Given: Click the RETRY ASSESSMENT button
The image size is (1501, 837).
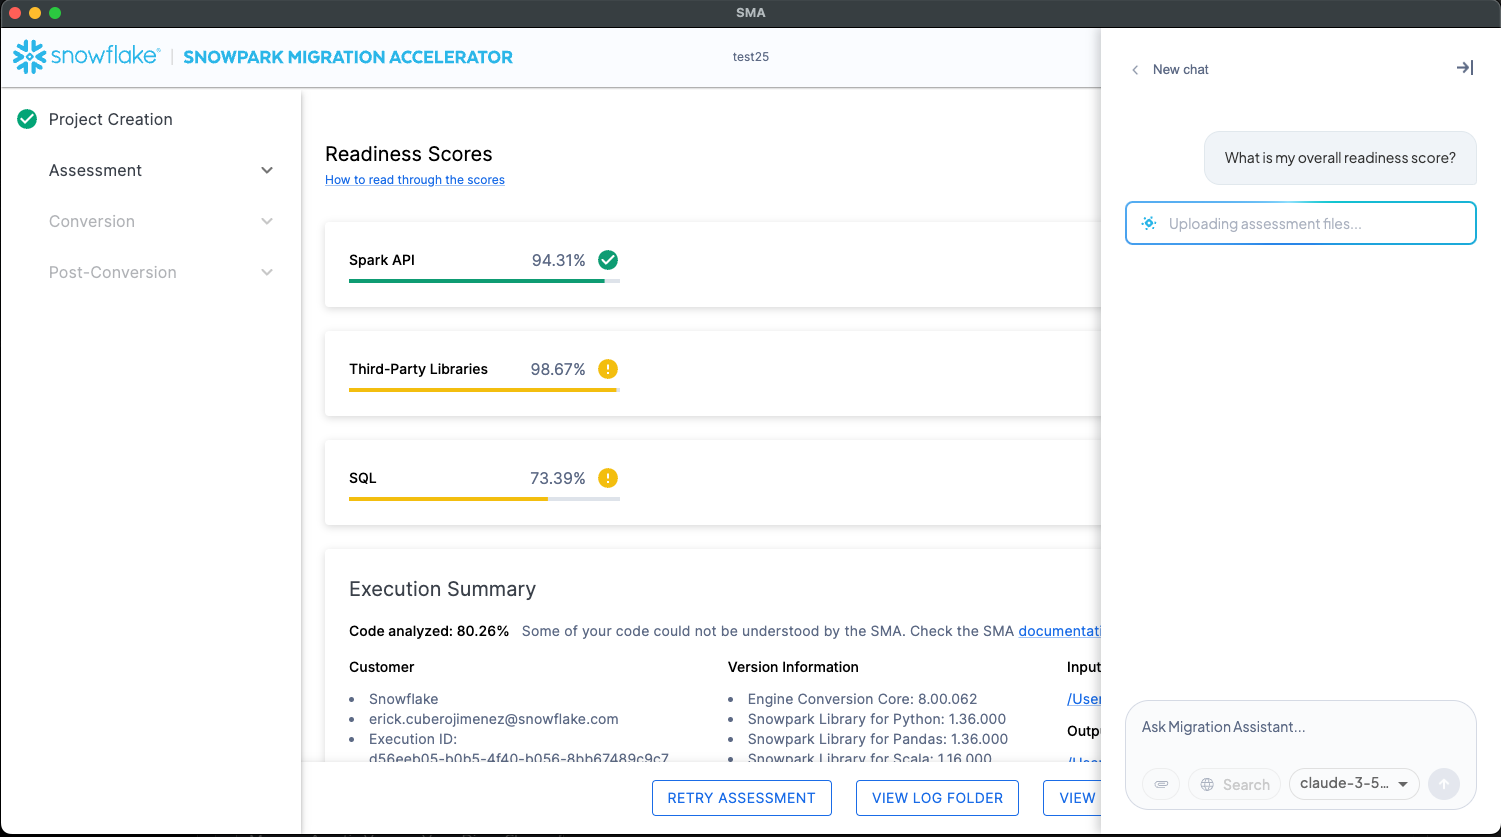Looking at the screenshot, I should (741, 797).
